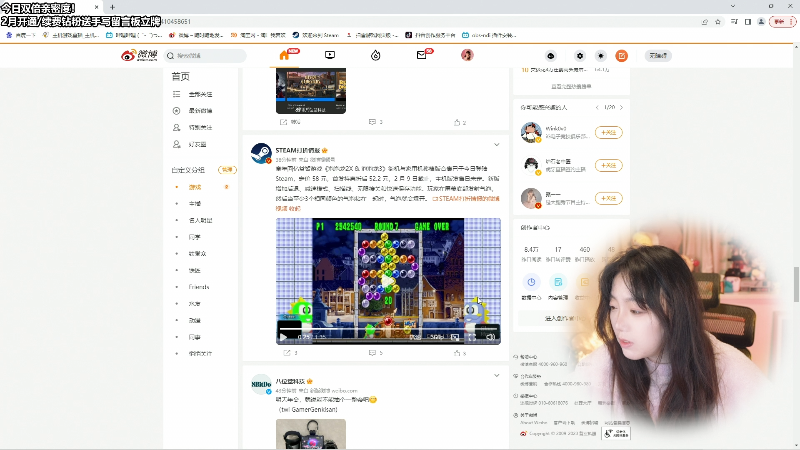Open the blue clock data center icon
Image resolution: width=800 pixels, height=450 pixels.
(x=531, y=282)
